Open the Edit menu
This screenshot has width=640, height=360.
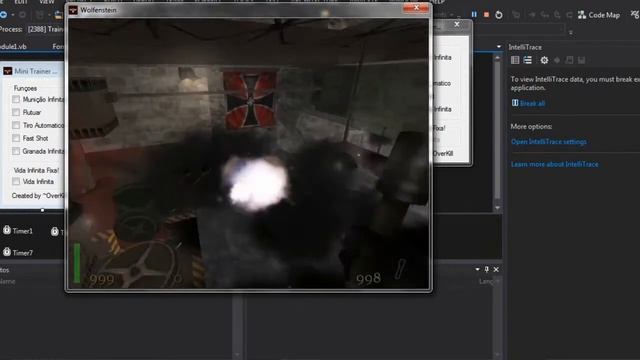coord(20,2)
